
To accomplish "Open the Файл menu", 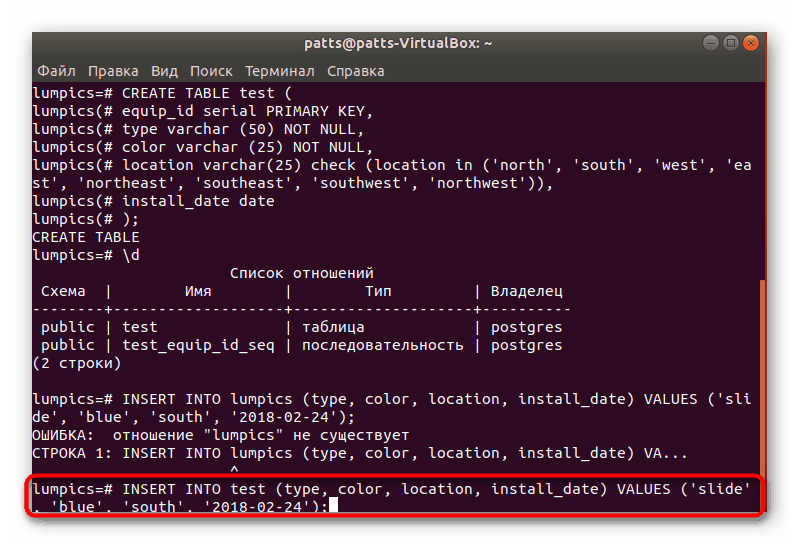I will [x=57, y=71].
